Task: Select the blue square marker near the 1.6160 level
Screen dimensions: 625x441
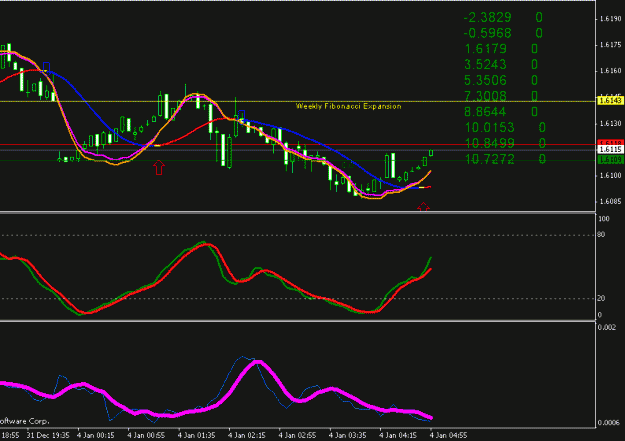Action: [46, 67]
